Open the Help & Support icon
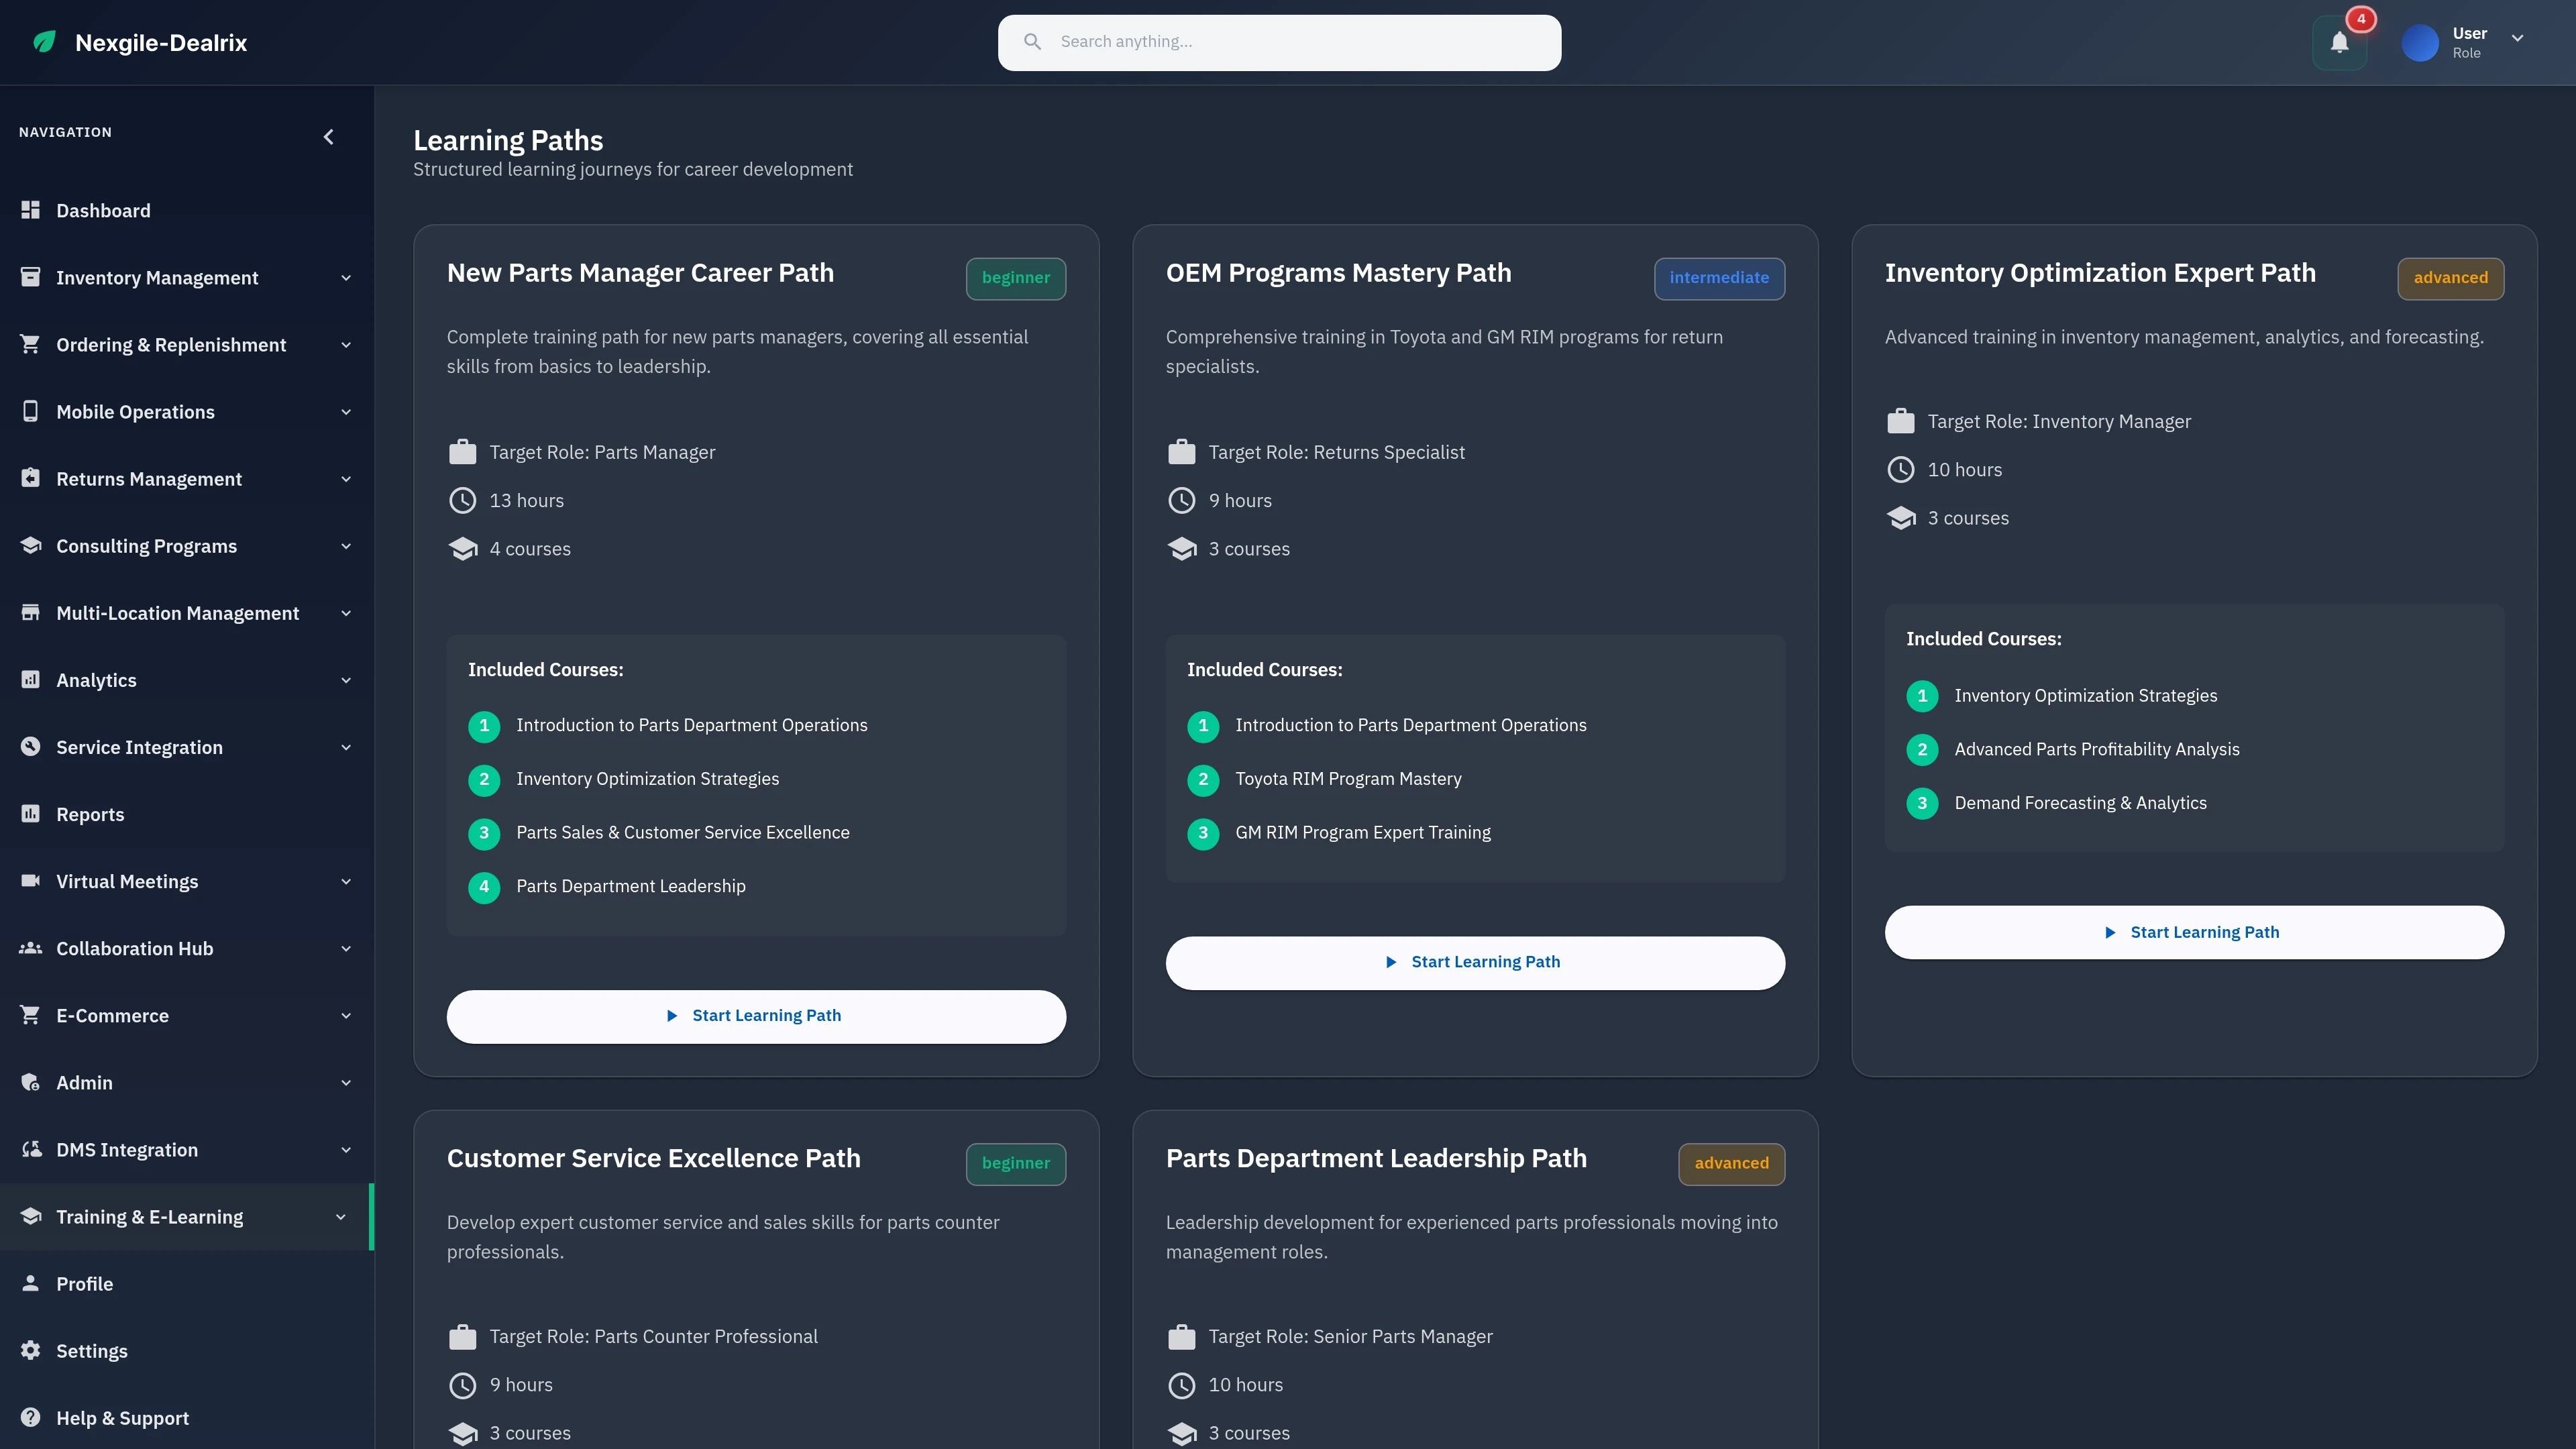 (x=30, y=1417)
